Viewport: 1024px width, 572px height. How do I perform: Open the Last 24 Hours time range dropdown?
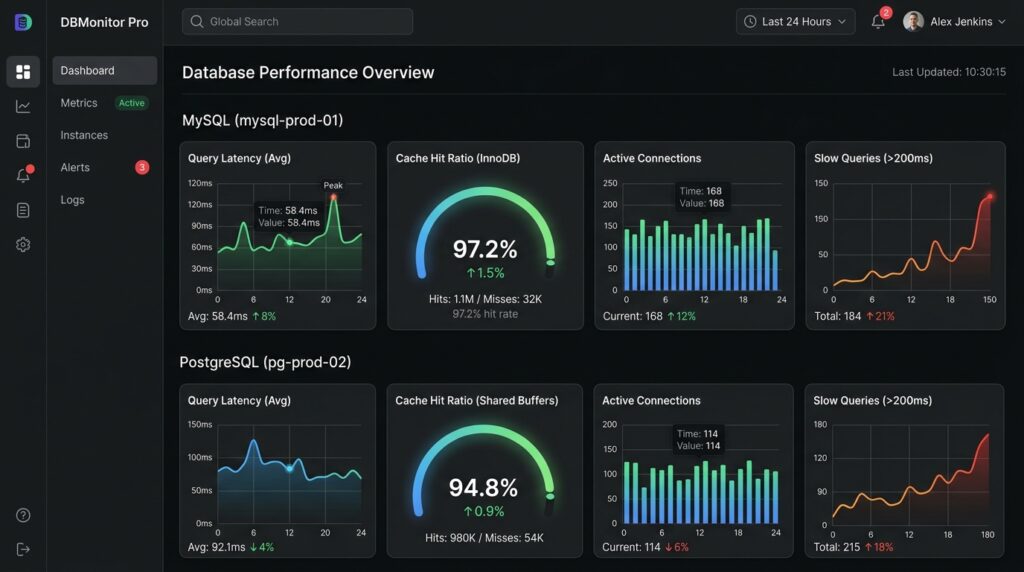795,22
